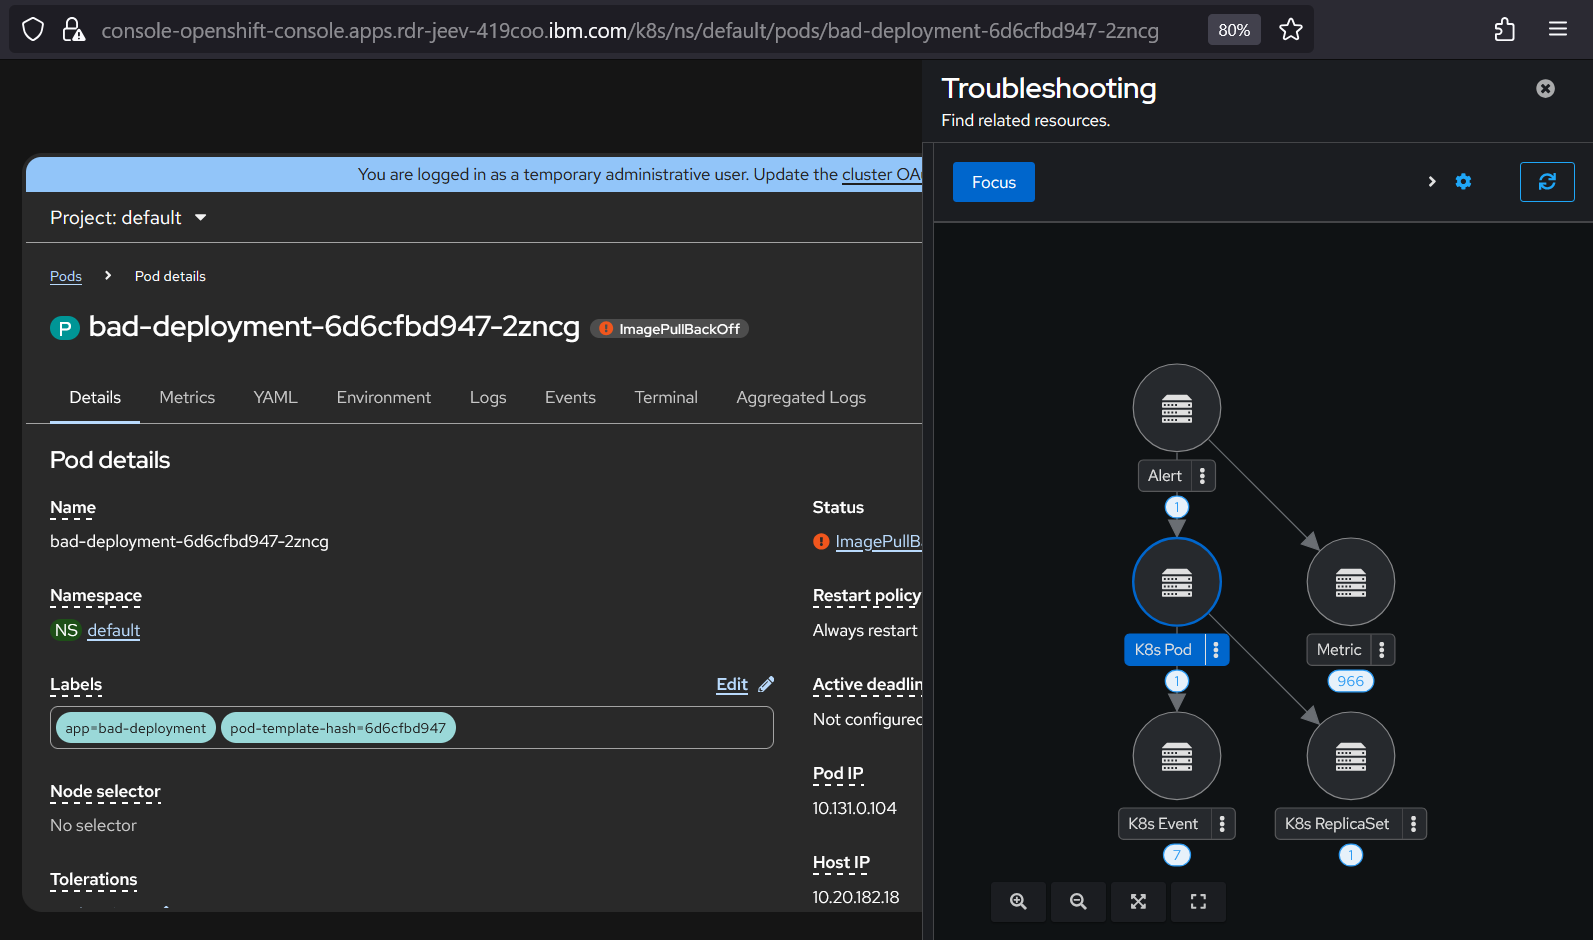Select the Alert node circle
The image size is (1593, 940).
click(x=1177, y=408)
